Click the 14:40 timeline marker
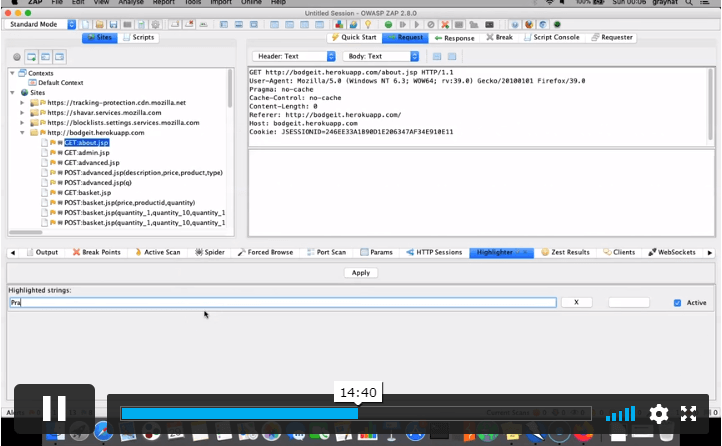The width and height of the screenshot is (722, 446). (x=358, y=392)
